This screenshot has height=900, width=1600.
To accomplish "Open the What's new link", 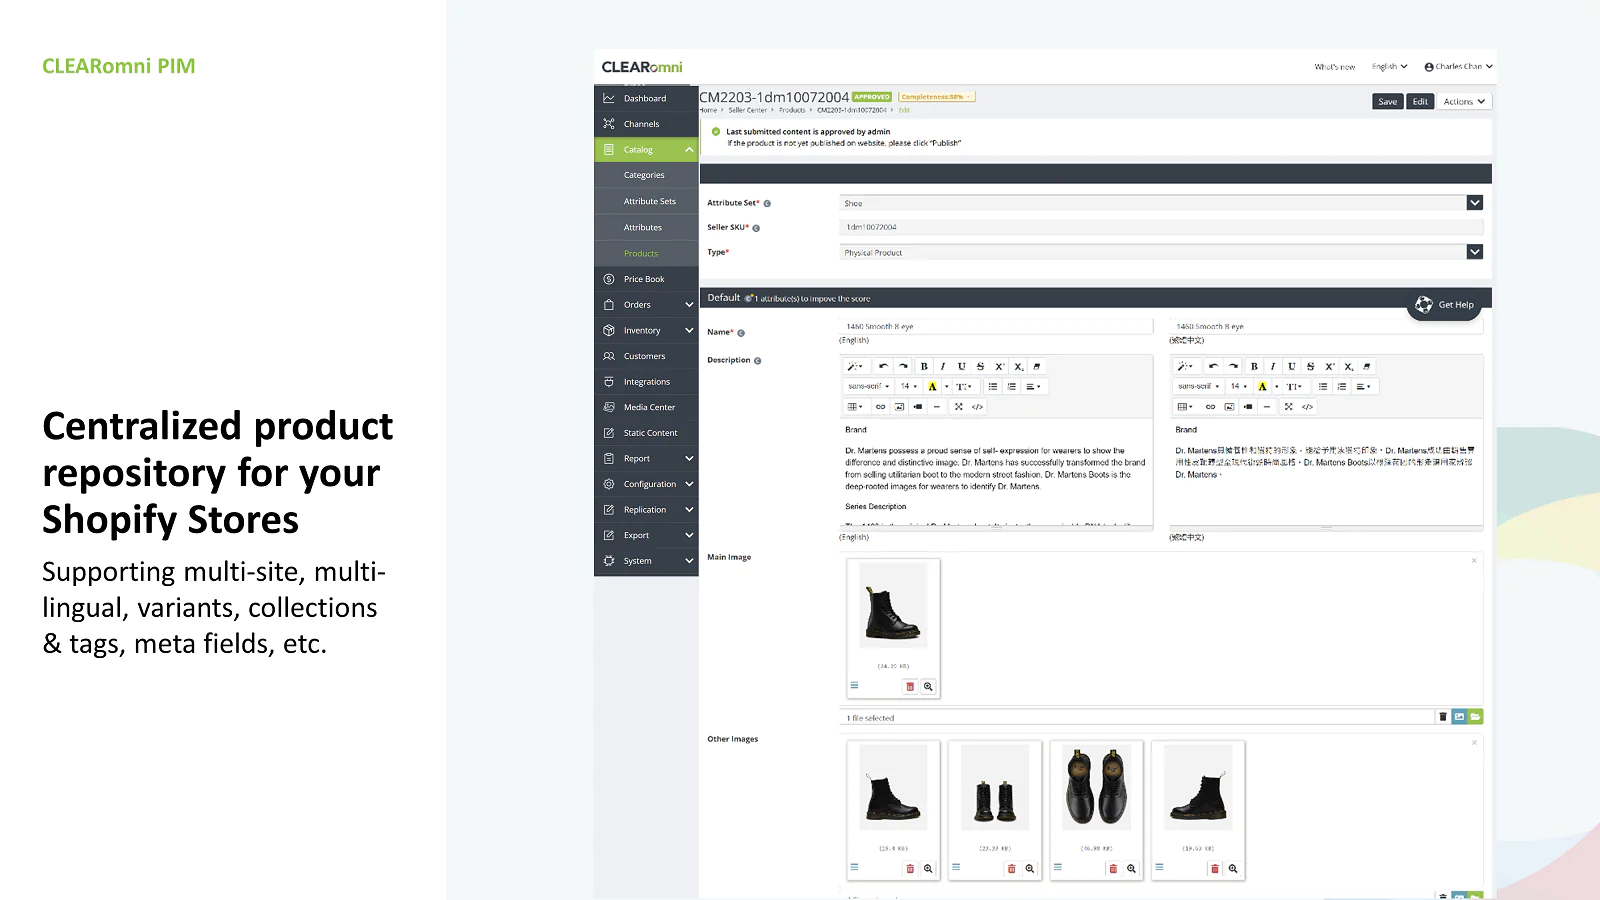I will click(1335, 67).
